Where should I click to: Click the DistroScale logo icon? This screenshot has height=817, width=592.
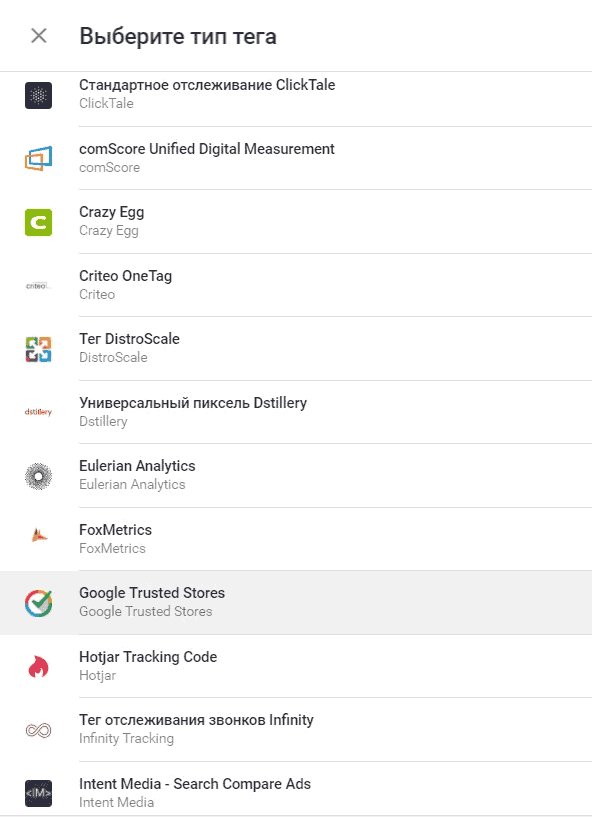[x=39, y=349]
